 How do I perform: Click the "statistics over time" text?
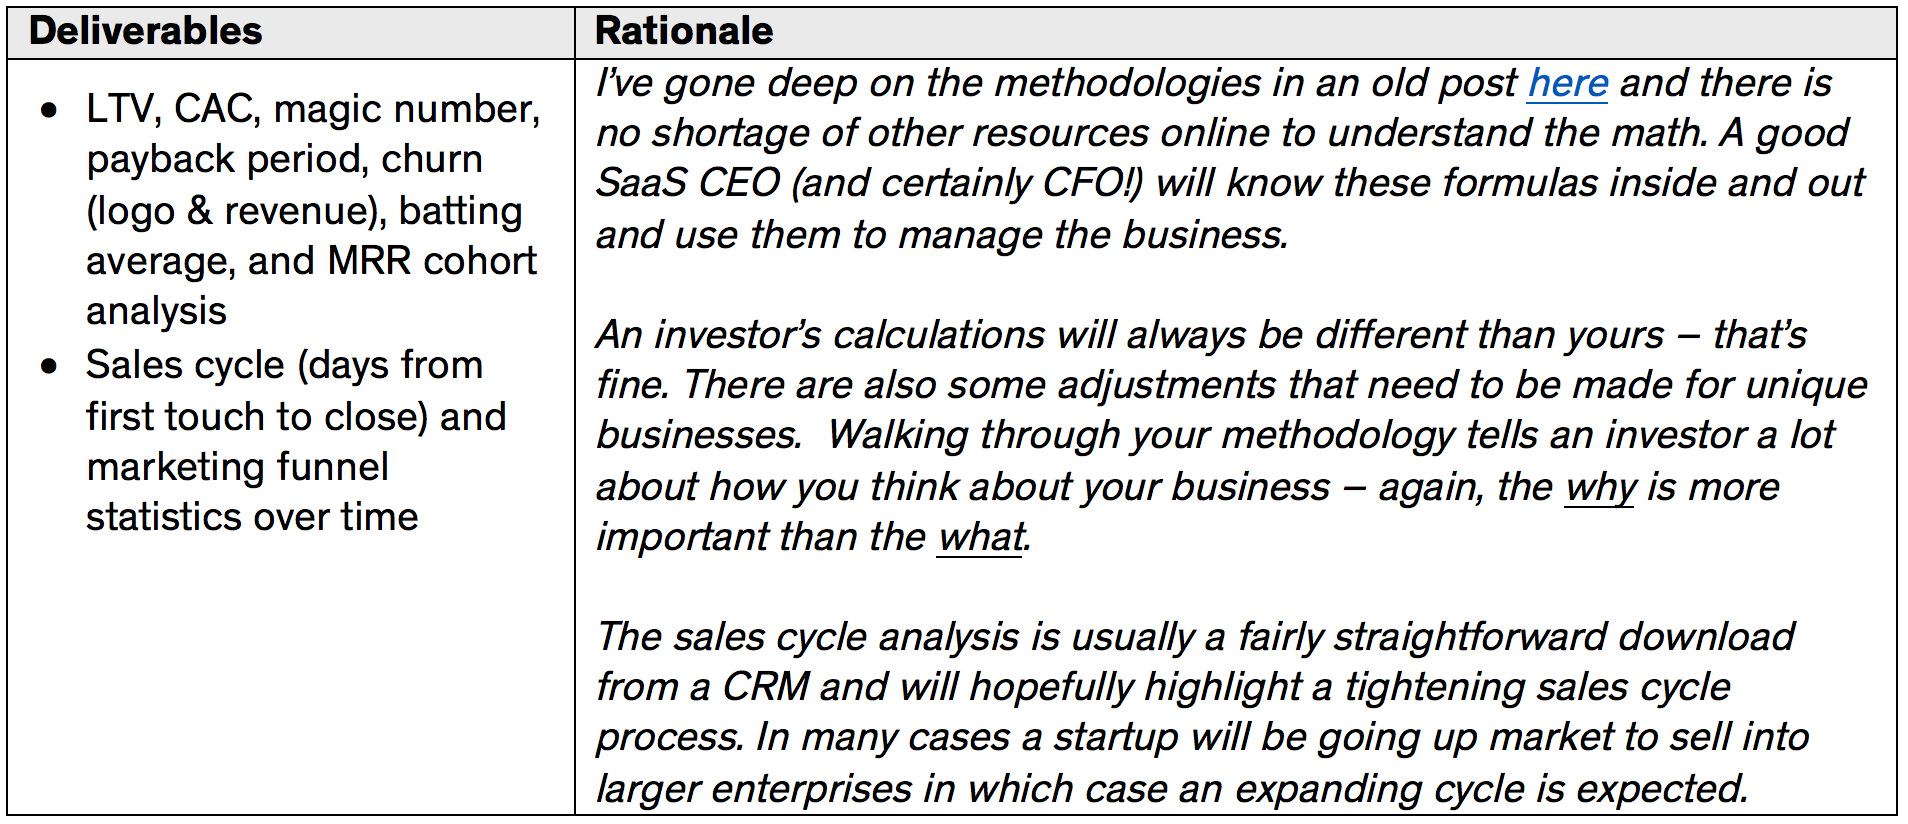click(252, 517)
